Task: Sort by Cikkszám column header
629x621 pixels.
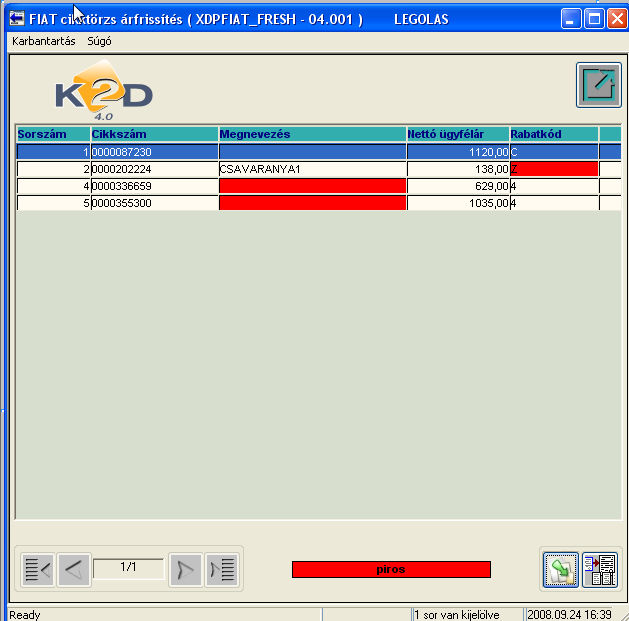Action: (x=154, y=134)
